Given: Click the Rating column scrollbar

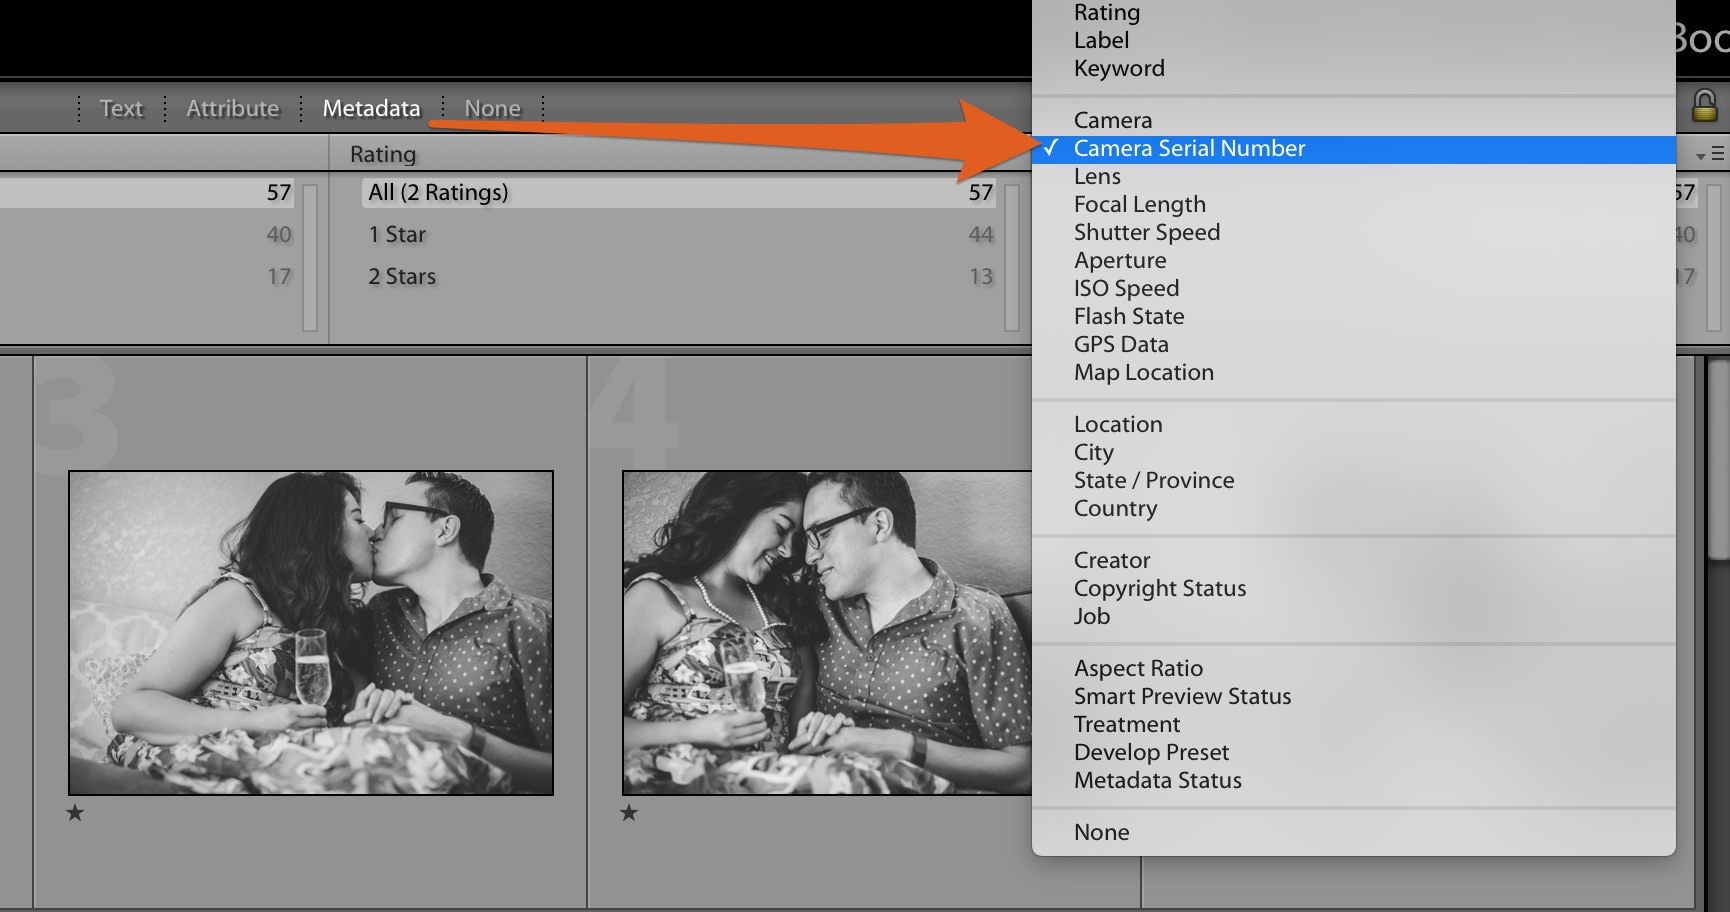Looking at the screenshot, I should [1011, 257].
